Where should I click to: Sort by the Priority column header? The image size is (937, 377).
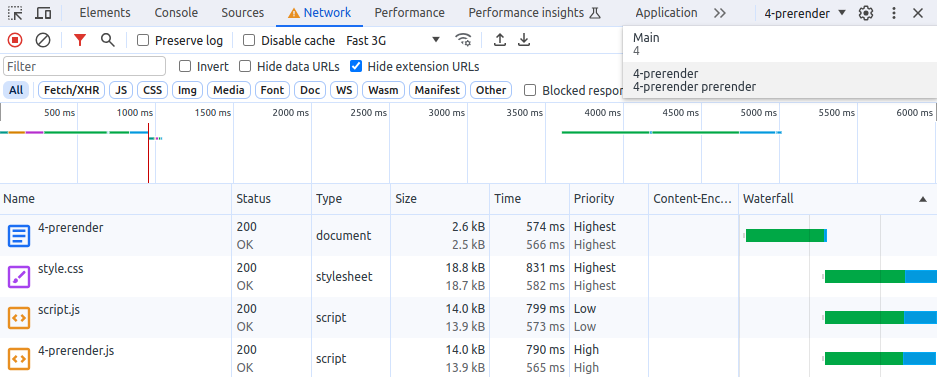609,199
